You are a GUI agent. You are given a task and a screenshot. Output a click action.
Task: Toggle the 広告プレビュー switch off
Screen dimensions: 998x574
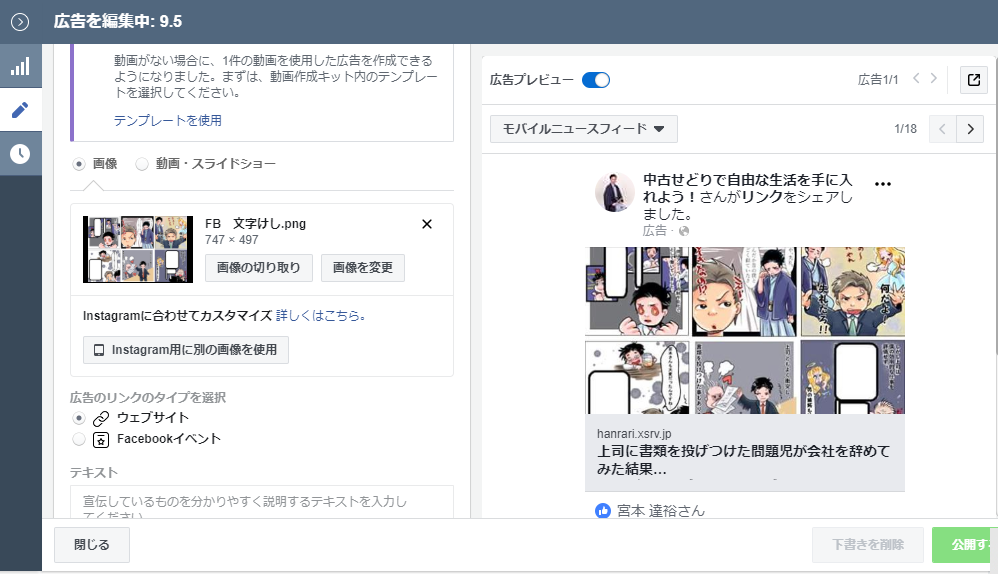click(596, 80)
